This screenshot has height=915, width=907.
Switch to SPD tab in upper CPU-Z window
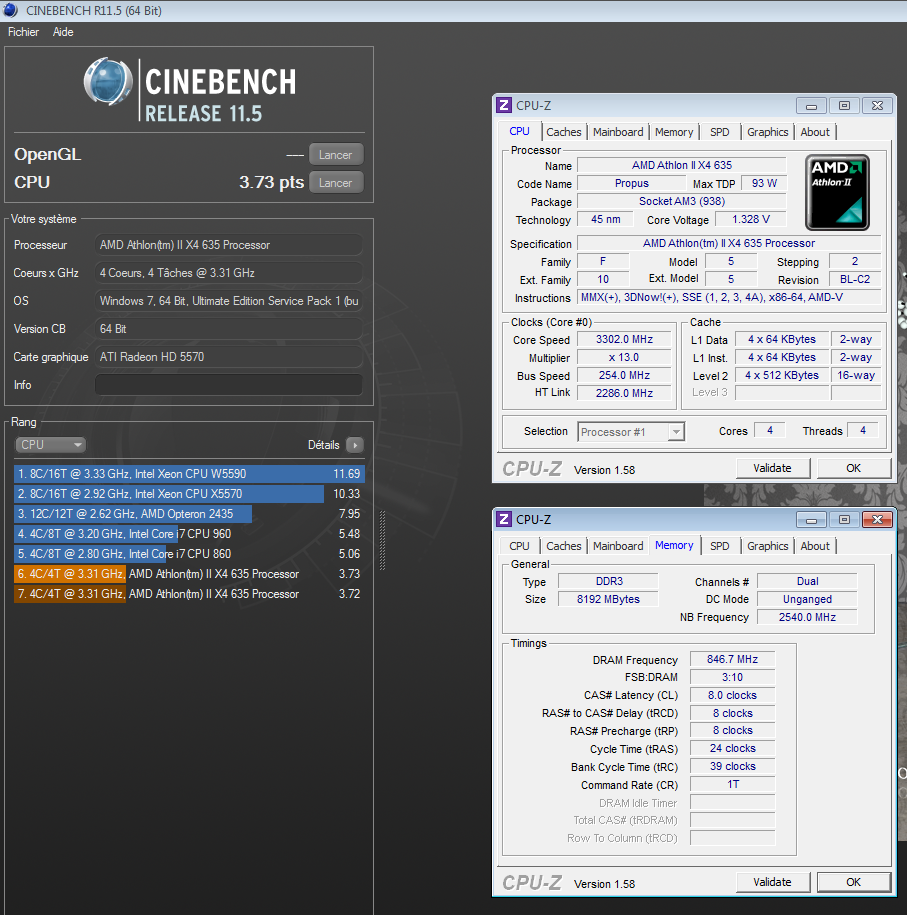tap(720, 132)
